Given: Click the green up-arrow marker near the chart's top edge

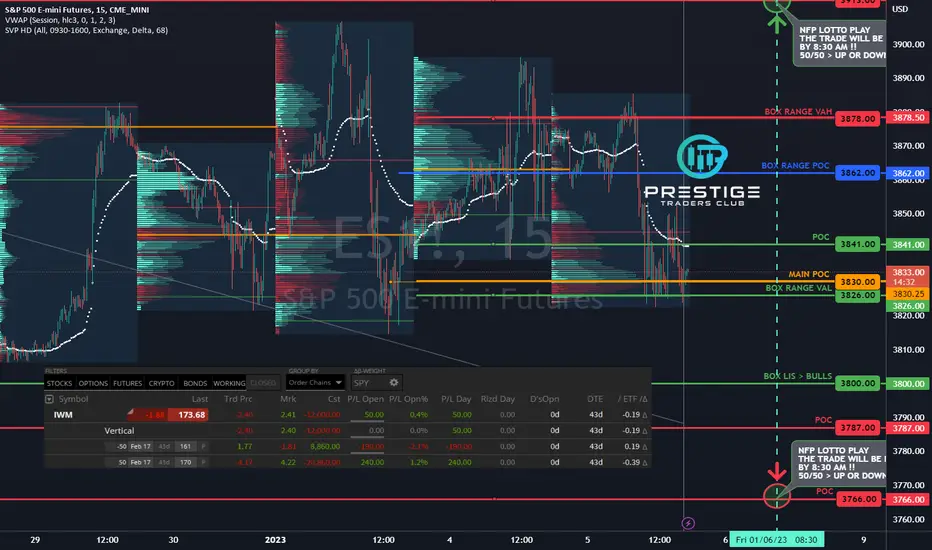Looking at the screenshot, I should pyautogui.click(x=776, y=23).
